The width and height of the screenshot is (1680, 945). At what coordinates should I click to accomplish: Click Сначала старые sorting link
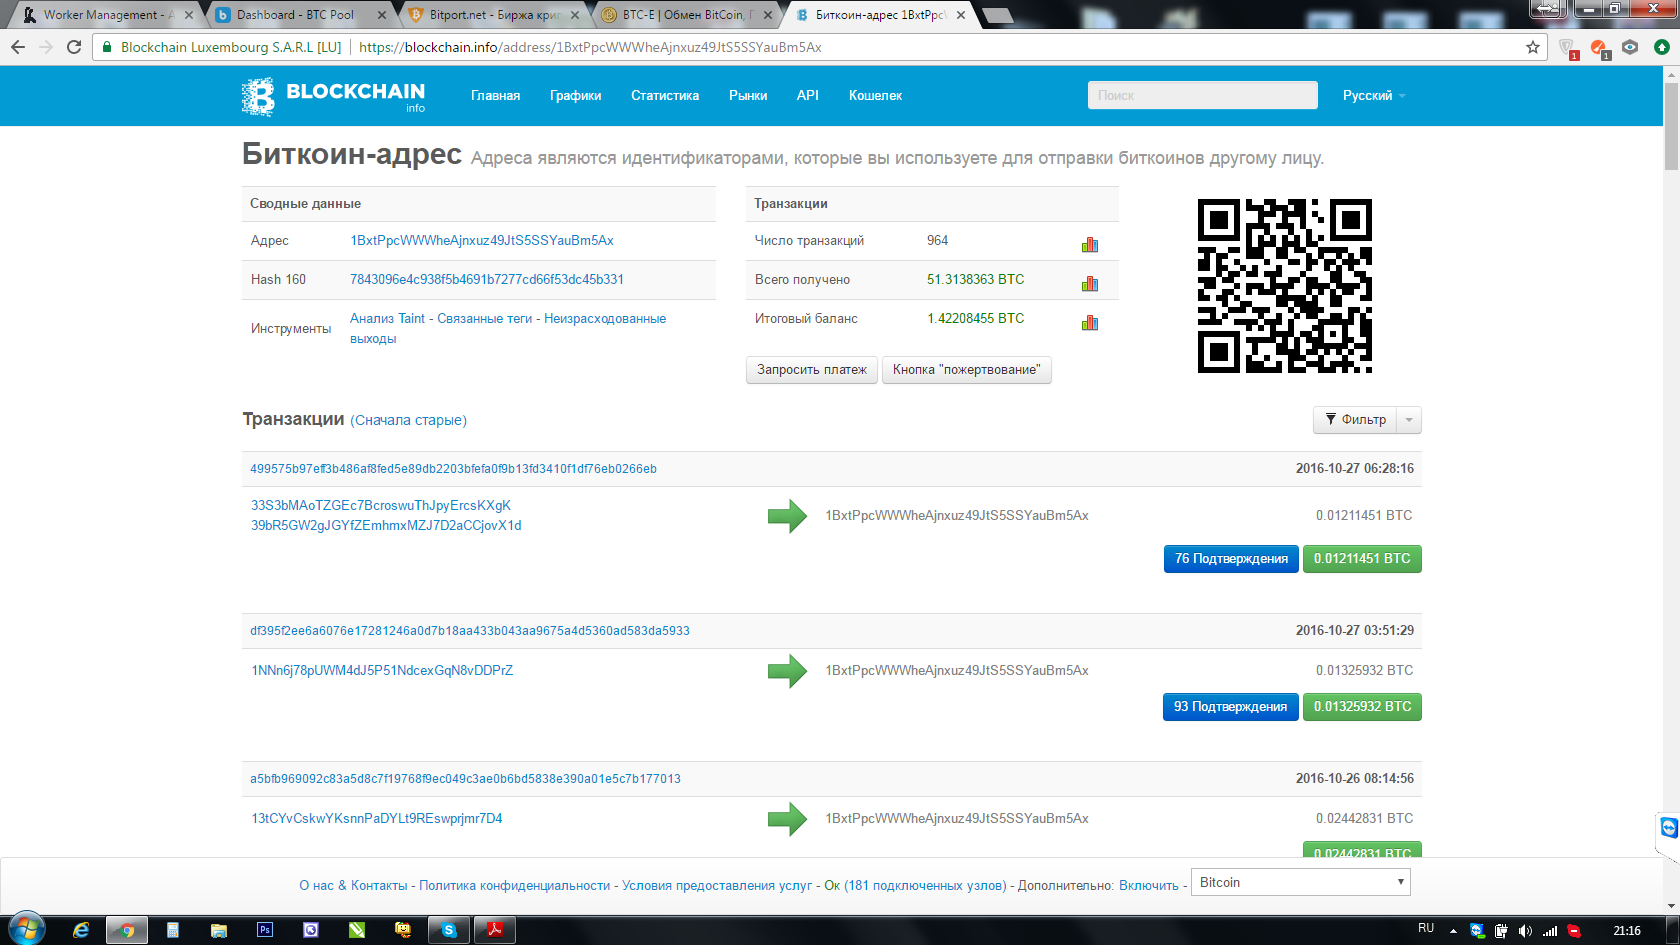408,421
